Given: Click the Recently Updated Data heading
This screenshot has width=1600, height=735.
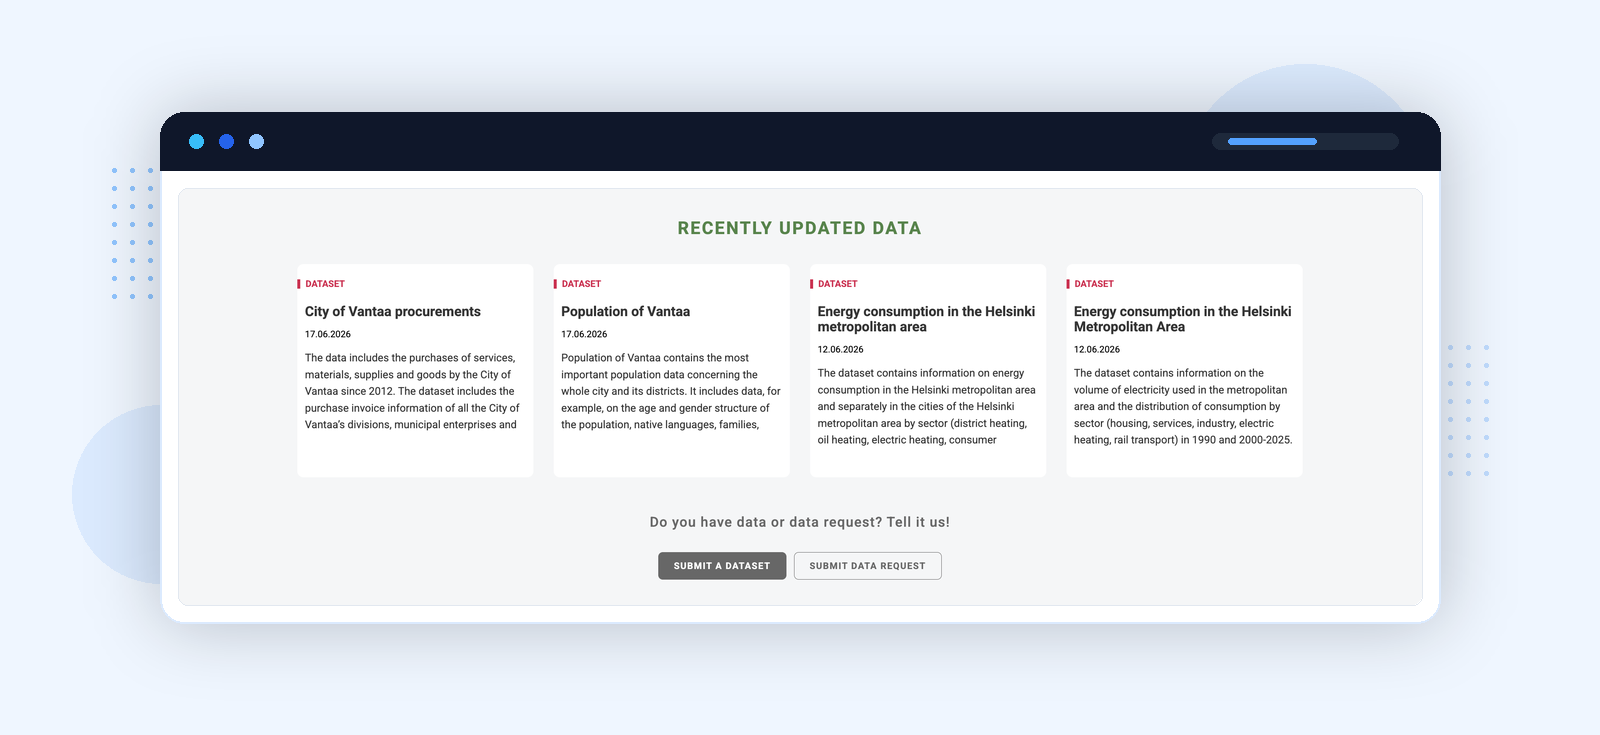Looking at the screenshot, I should [799, 228].
